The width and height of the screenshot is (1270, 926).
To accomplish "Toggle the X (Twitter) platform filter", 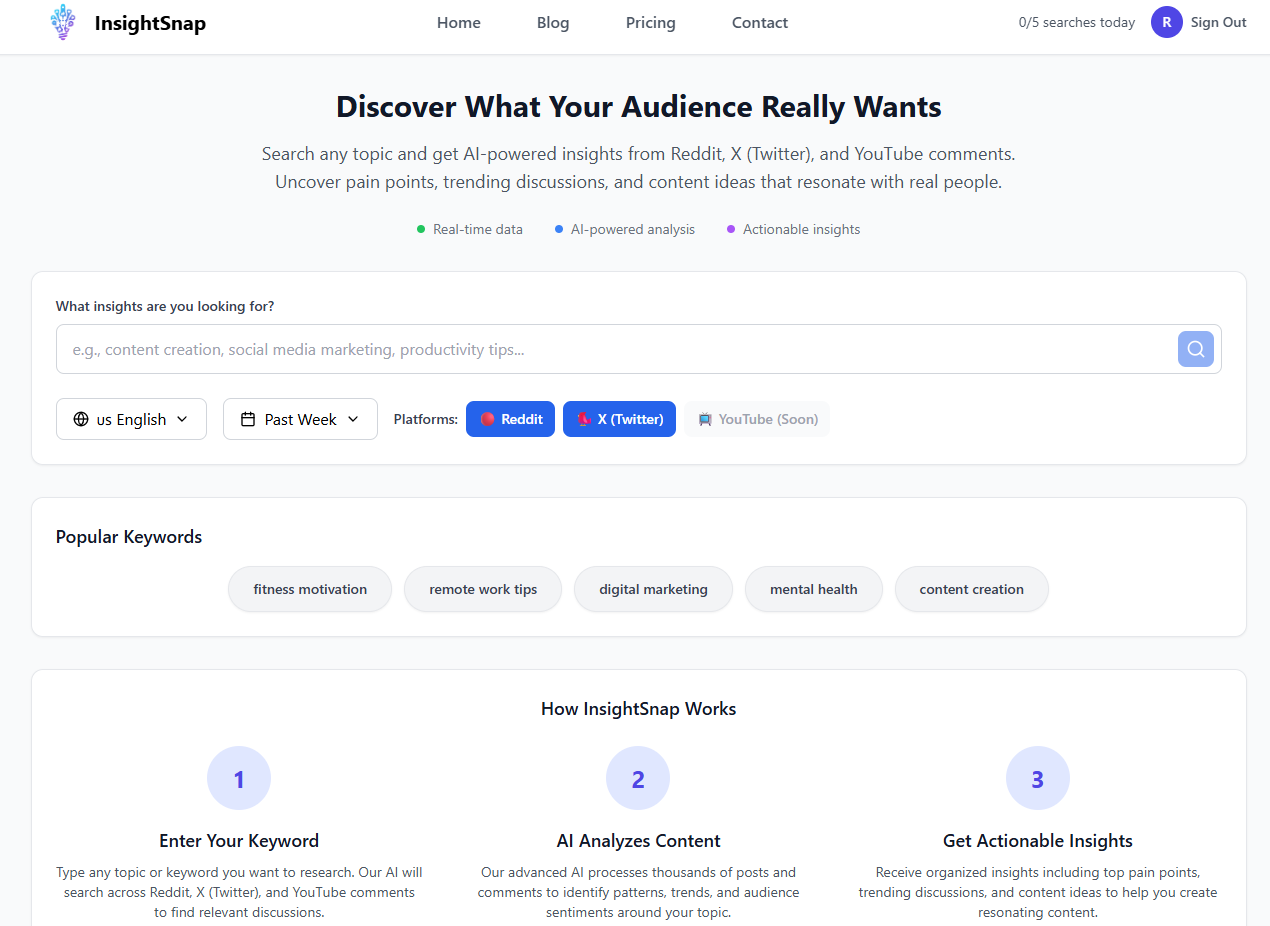I will tap(619, 419).
